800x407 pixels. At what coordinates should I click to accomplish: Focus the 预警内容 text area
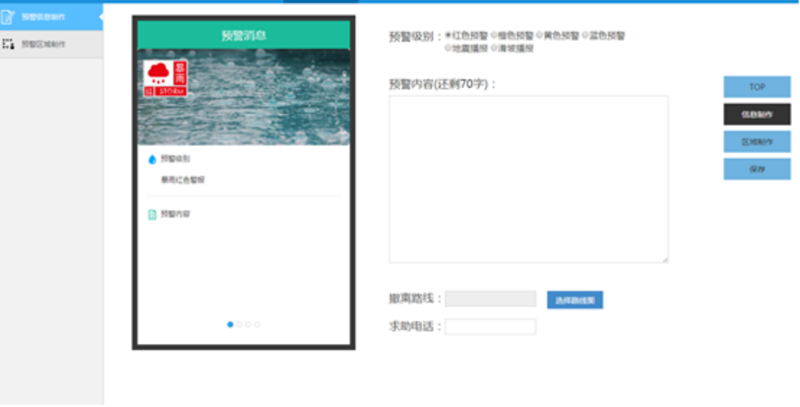[528, 179]
